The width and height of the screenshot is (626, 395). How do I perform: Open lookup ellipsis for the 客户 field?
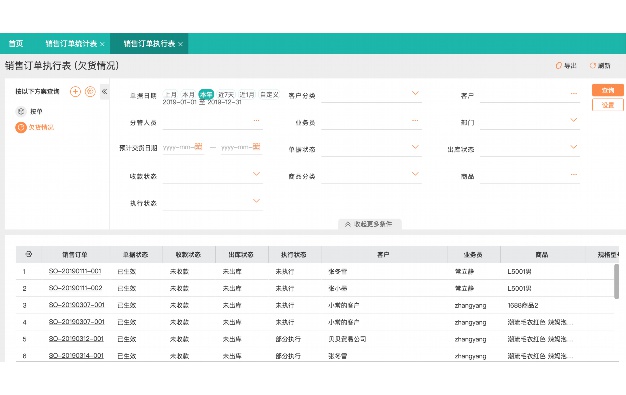tap(574, 93)
